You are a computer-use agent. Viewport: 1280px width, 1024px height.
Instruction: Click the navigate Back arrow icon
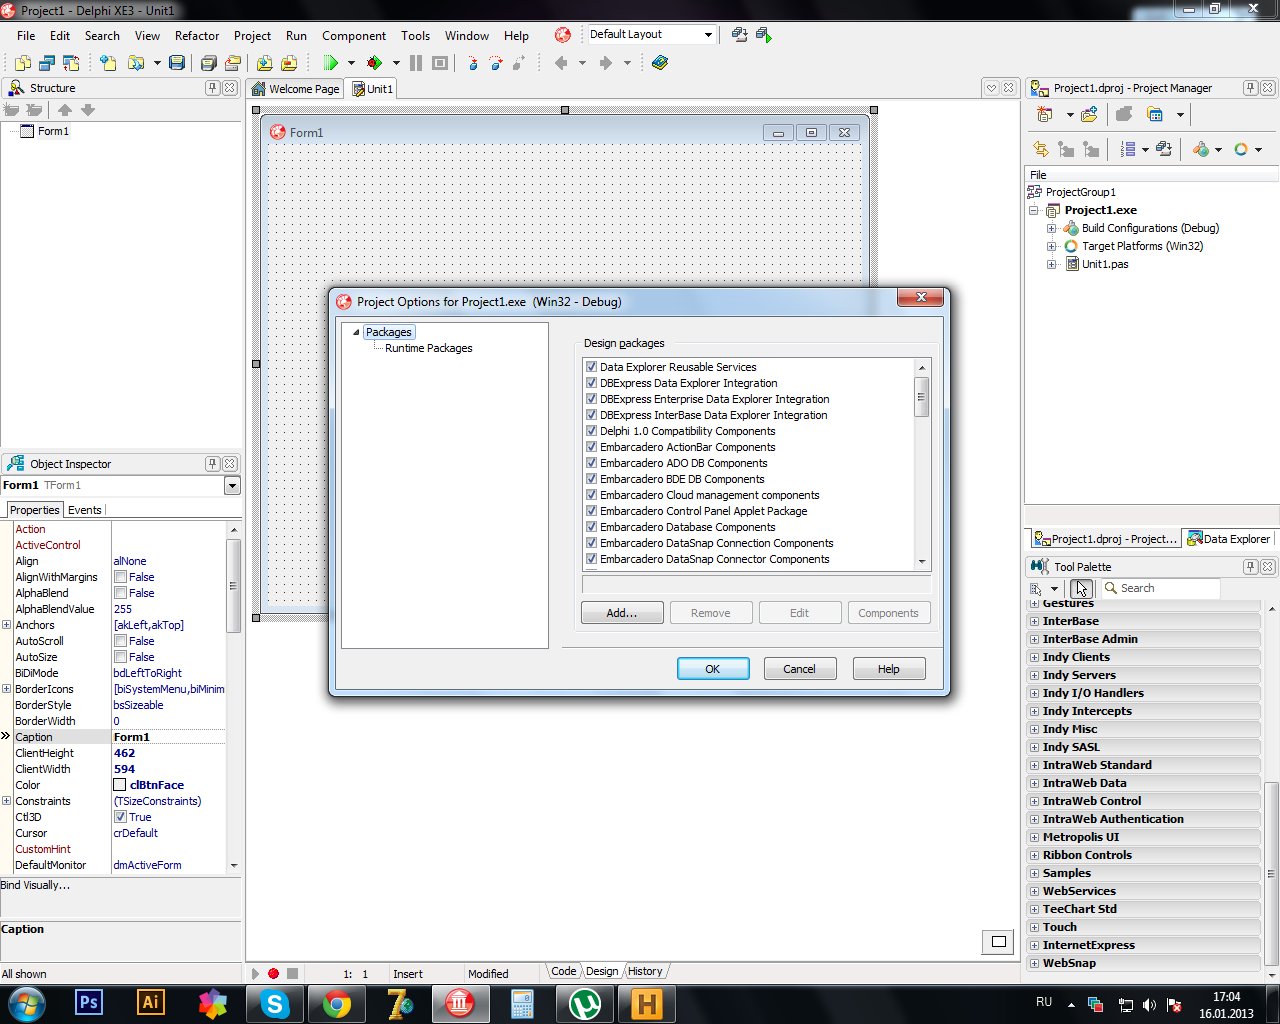[561, 63]
